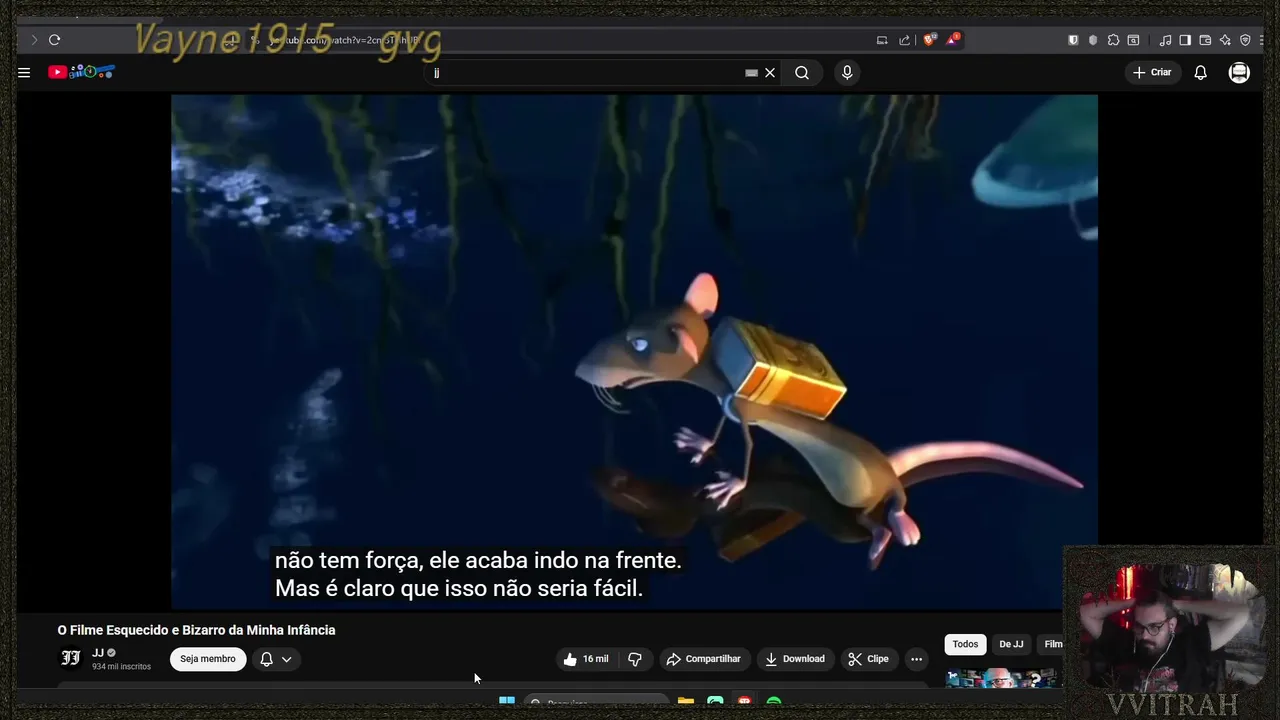Click Seja membro button
Image resolution: width=1280 pixels, height=720 pixels.
coord(208,659)
